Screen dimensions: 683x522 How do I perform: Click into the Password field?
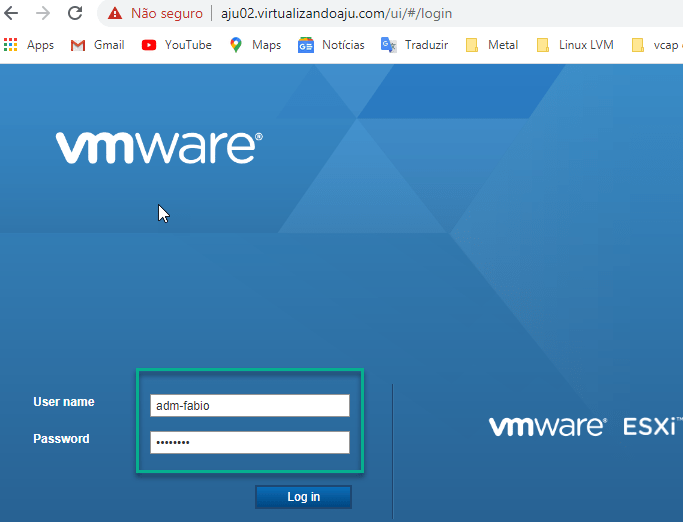[x=249, y=442]
